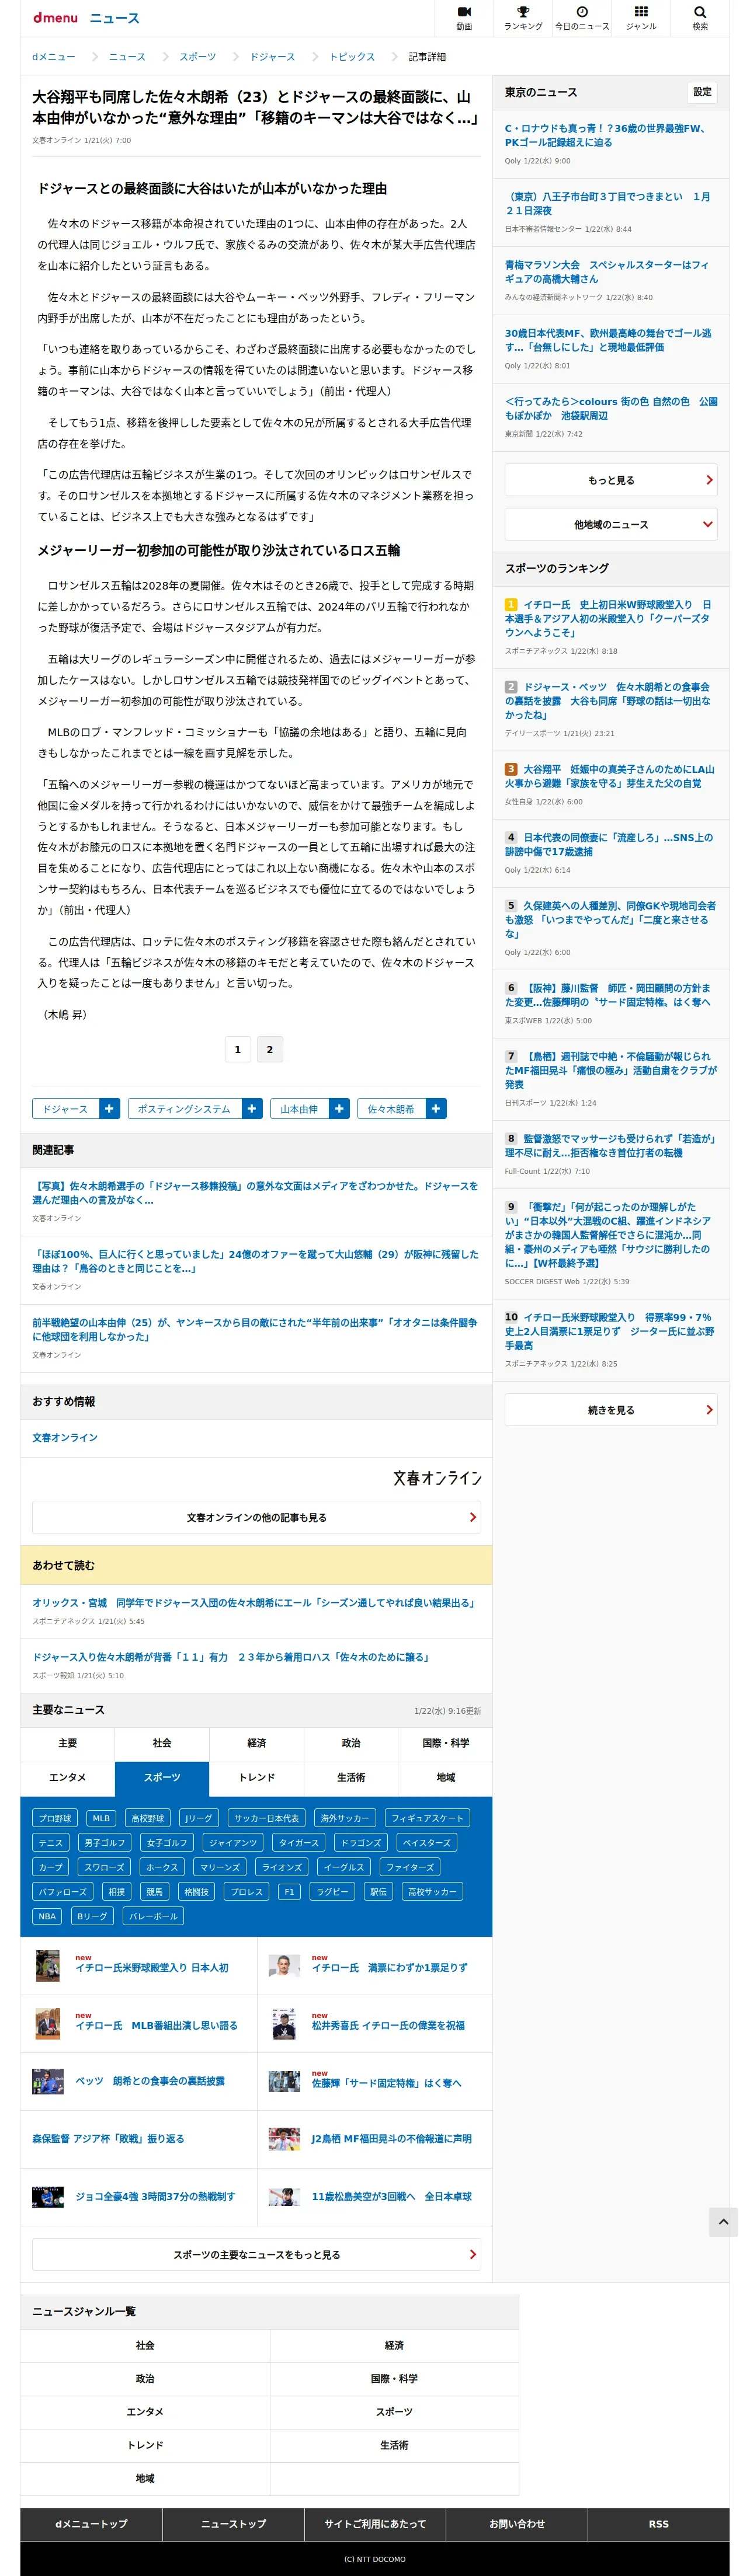The height and width of the screenshot is (2576, 750).
Task: Expand 他地域のニュース dropdown
Action: [x=611, y=524]
